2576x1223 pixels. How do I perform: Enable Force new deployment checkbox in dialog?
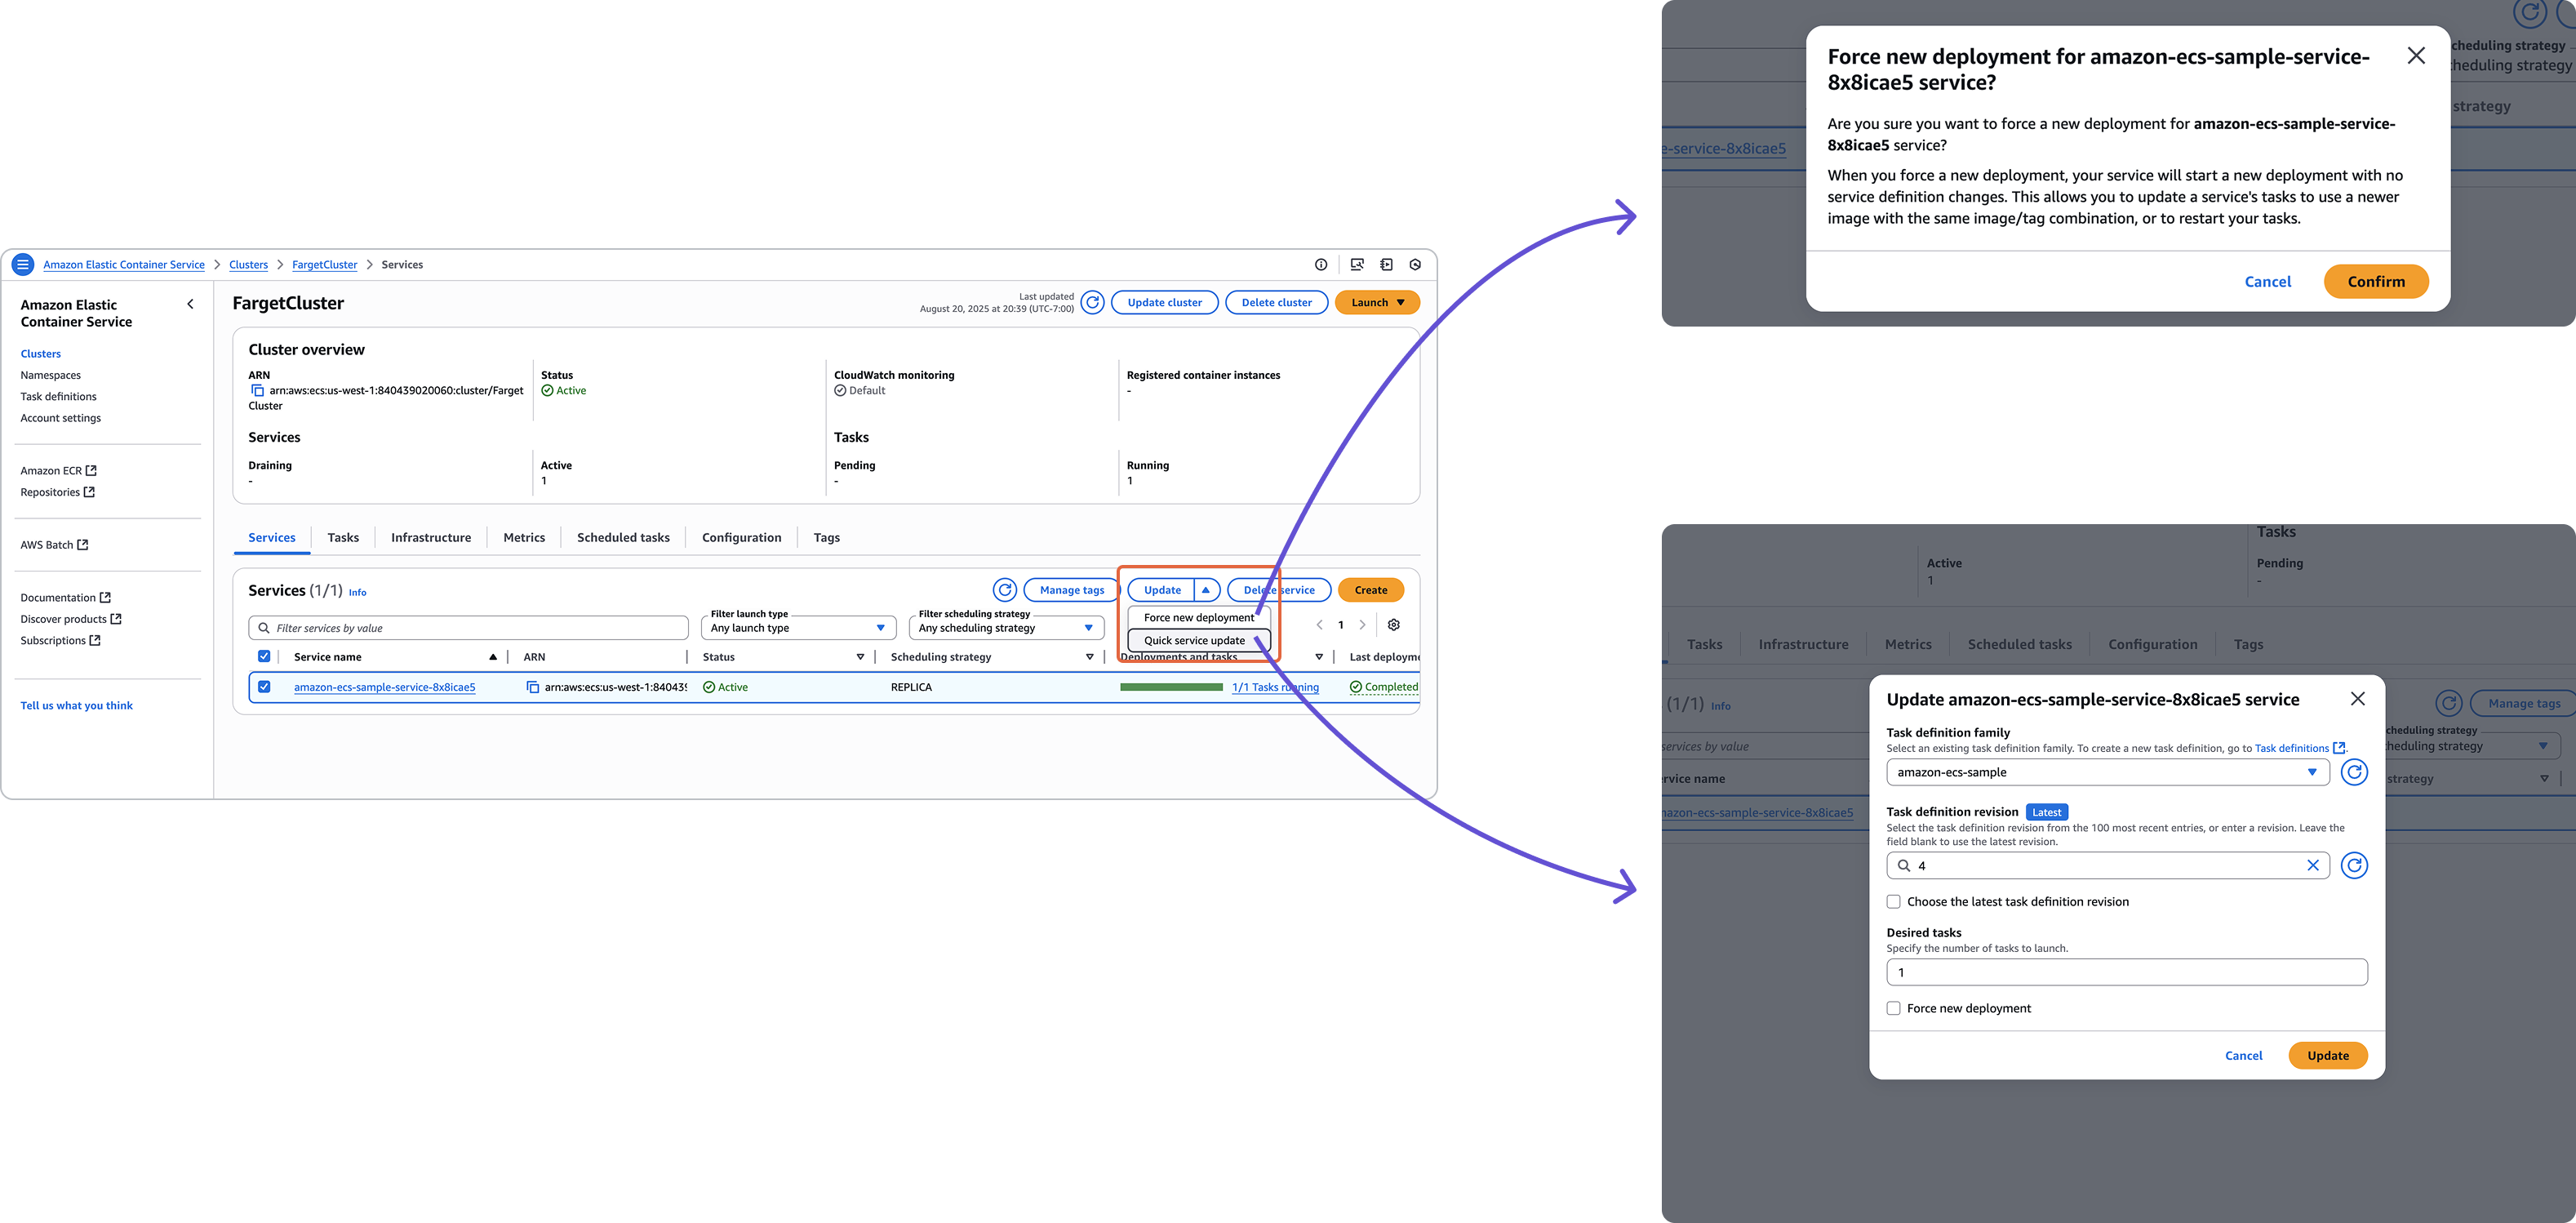(1893, 1008)
